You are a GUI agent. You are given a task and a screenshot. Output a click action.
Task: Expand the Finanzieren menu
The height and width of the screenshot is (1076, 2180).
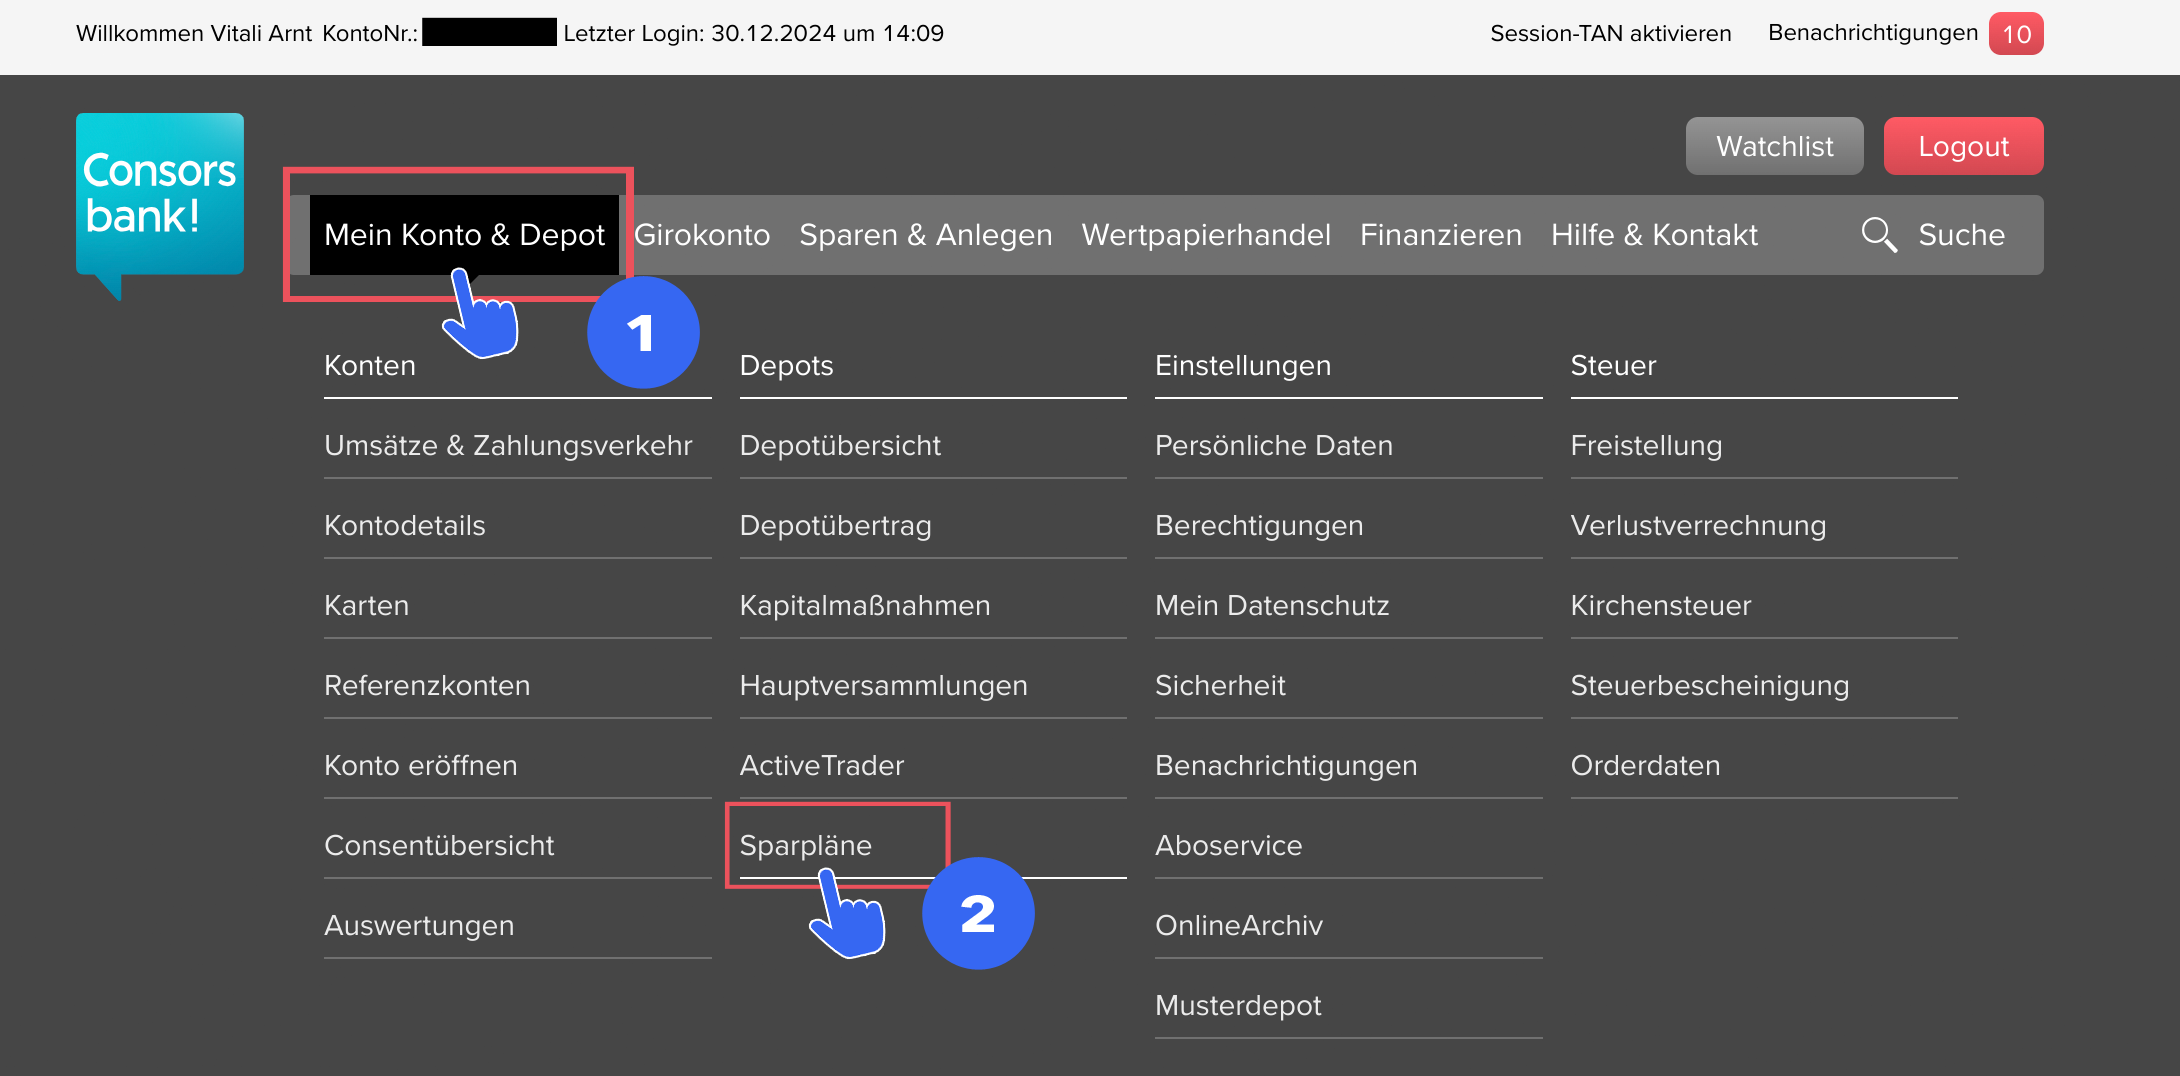point(1440,235)
